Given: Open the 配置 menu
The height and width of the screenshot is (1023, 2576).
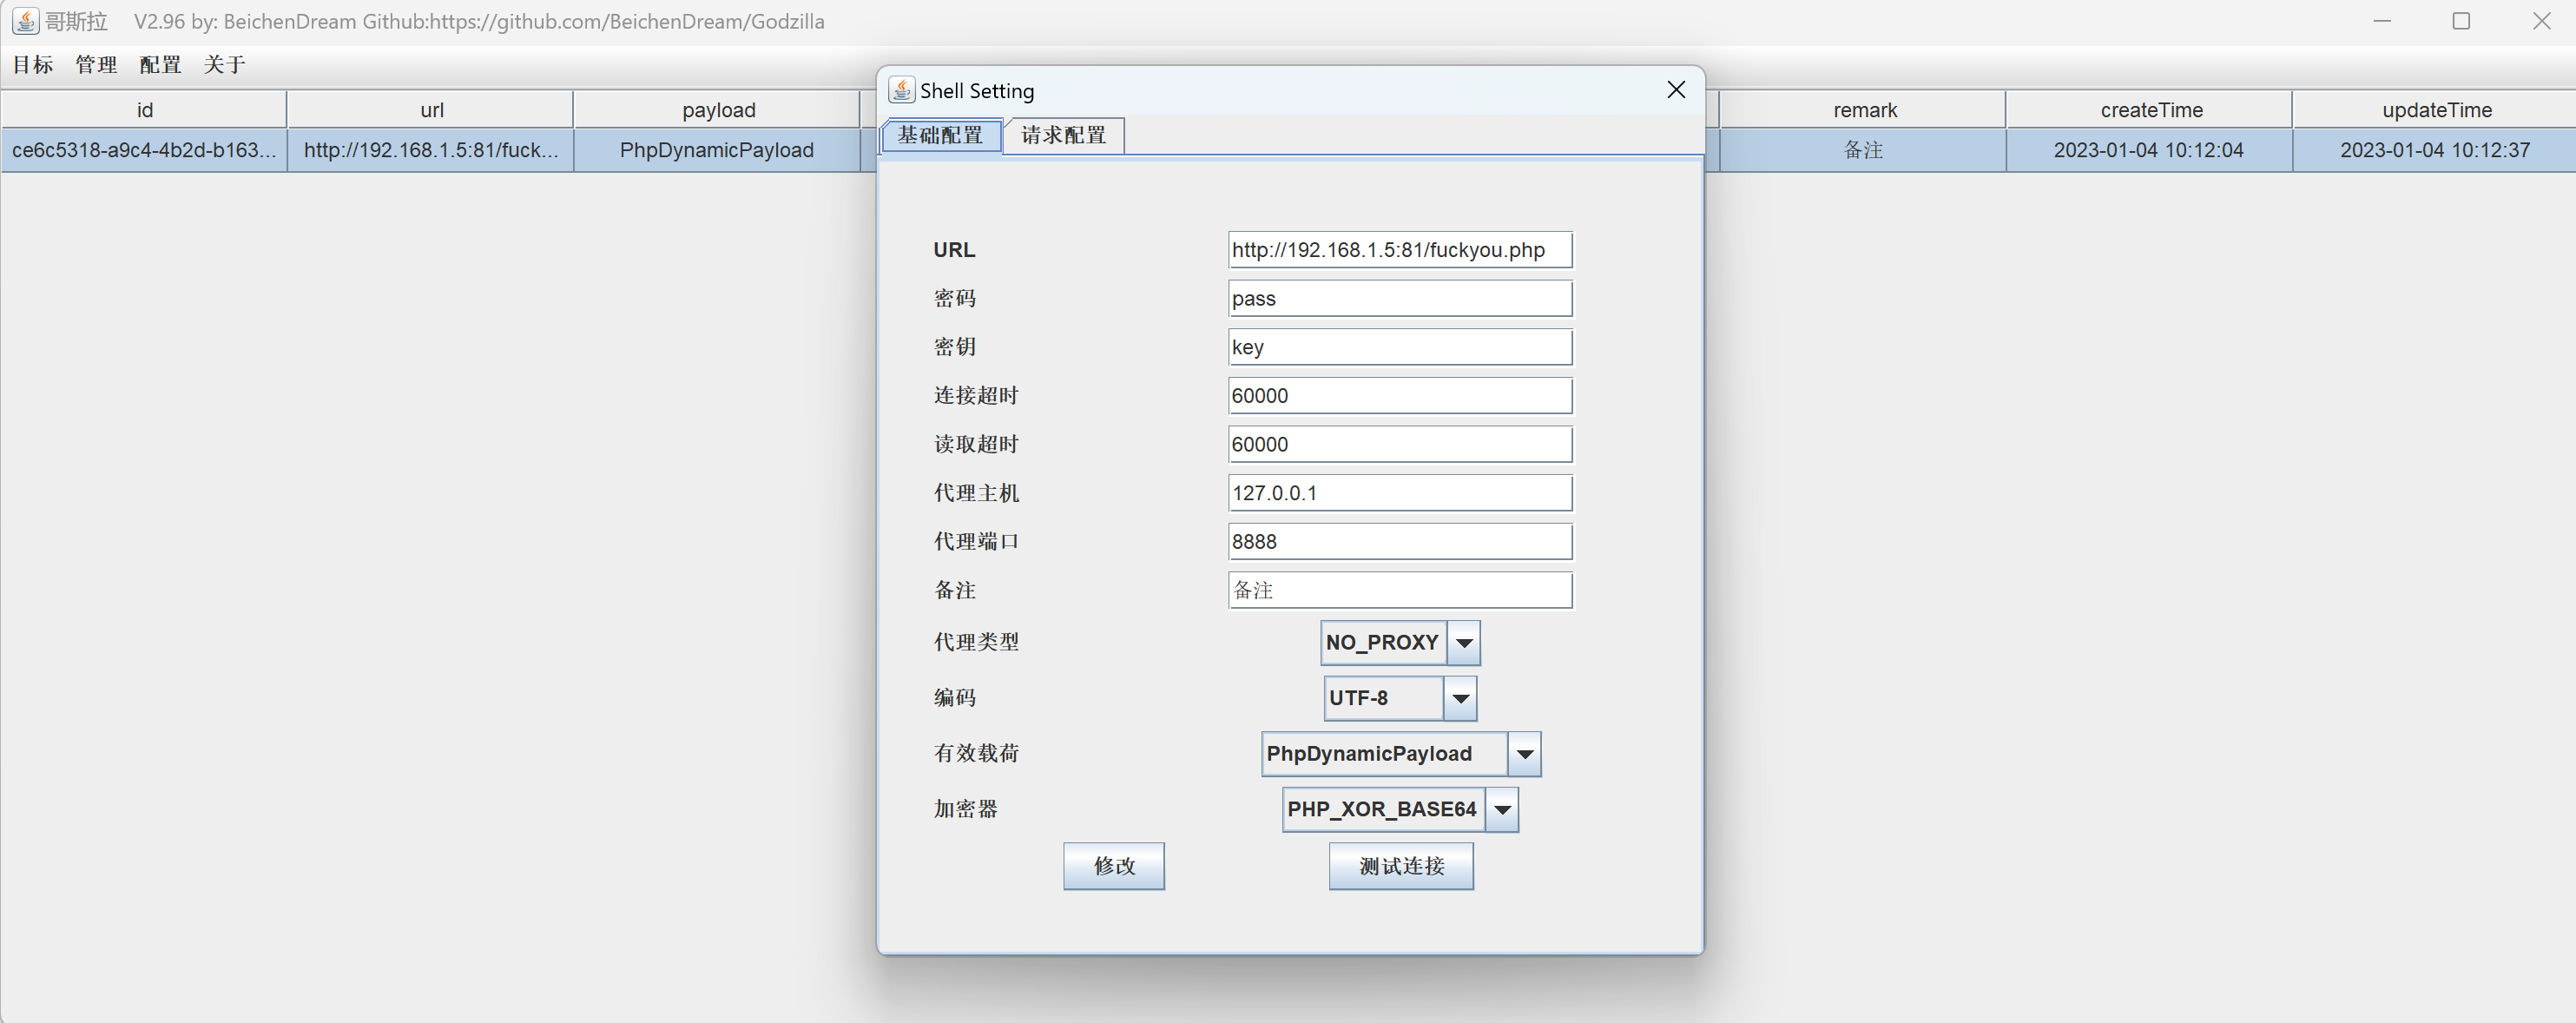Looking at the screenshot, I should (x=160, y=65).
